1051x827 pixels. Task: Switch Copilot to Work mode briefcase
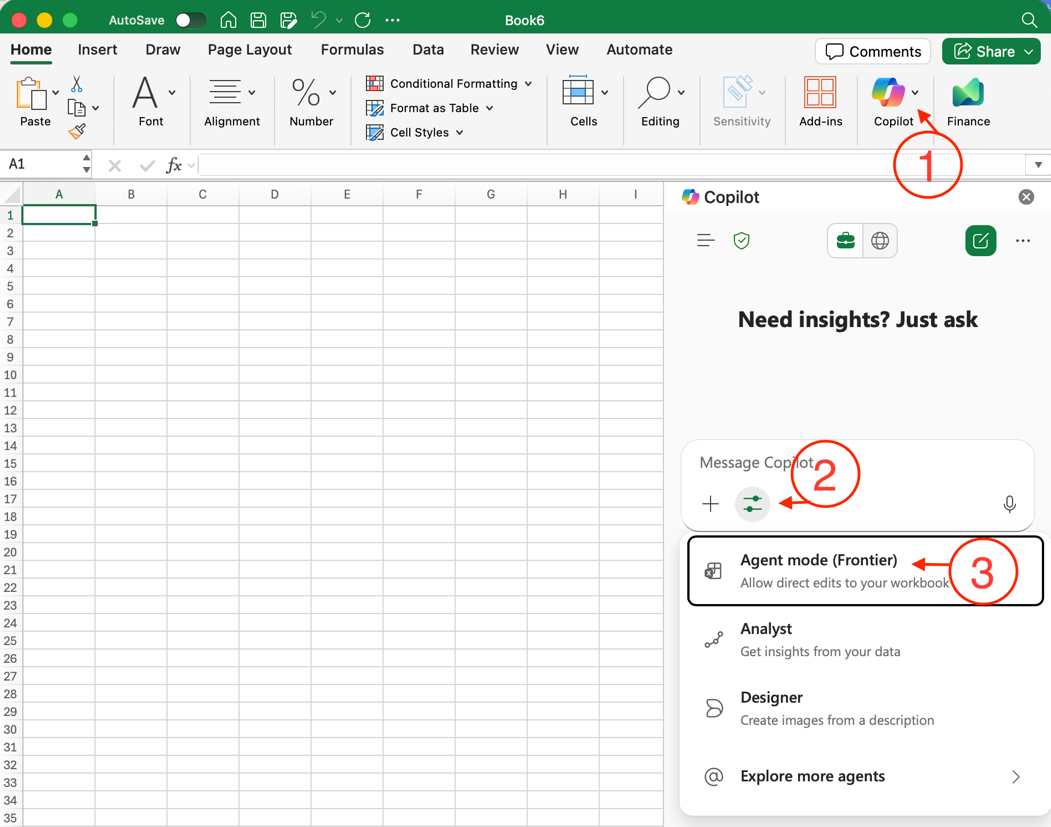pos(845,241)
